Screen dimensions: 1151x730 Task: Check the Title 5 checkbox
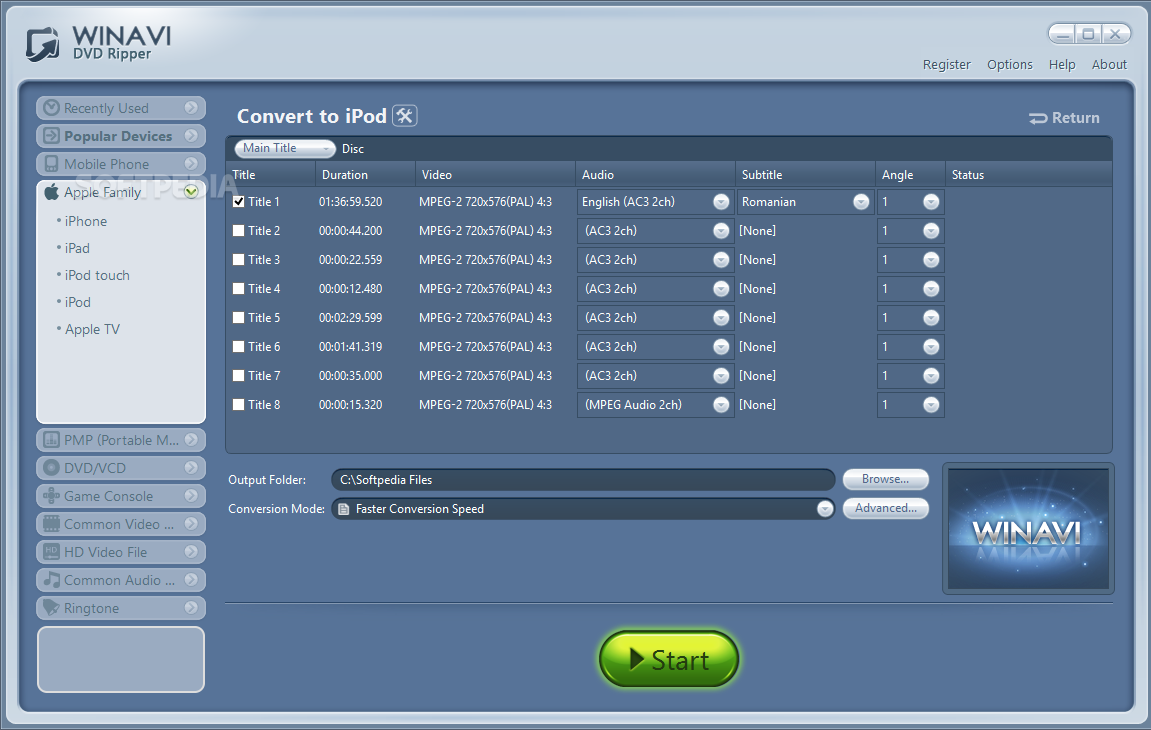click(x=239, y=317)
